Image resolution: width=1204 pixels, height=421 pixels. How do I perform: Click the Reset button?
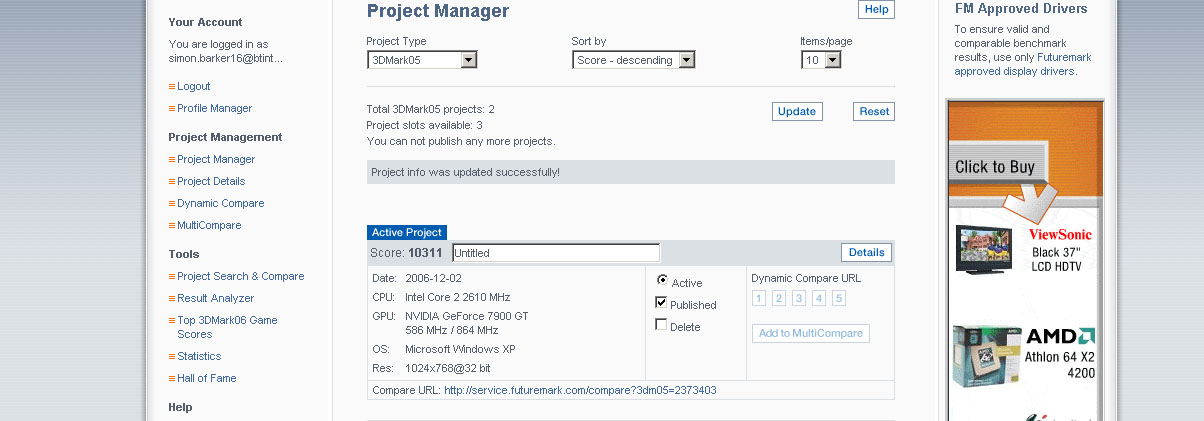[x=874, y=111]
